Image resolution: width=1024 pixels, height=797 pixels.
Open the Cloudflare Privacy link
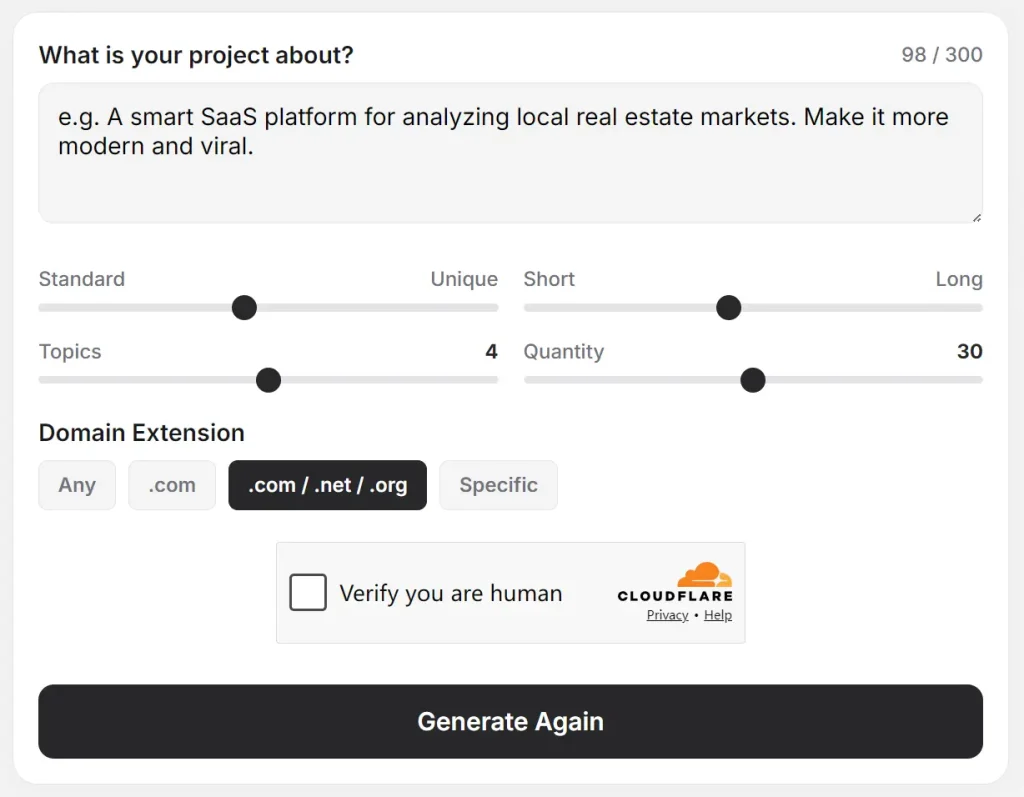coord(666,615)
